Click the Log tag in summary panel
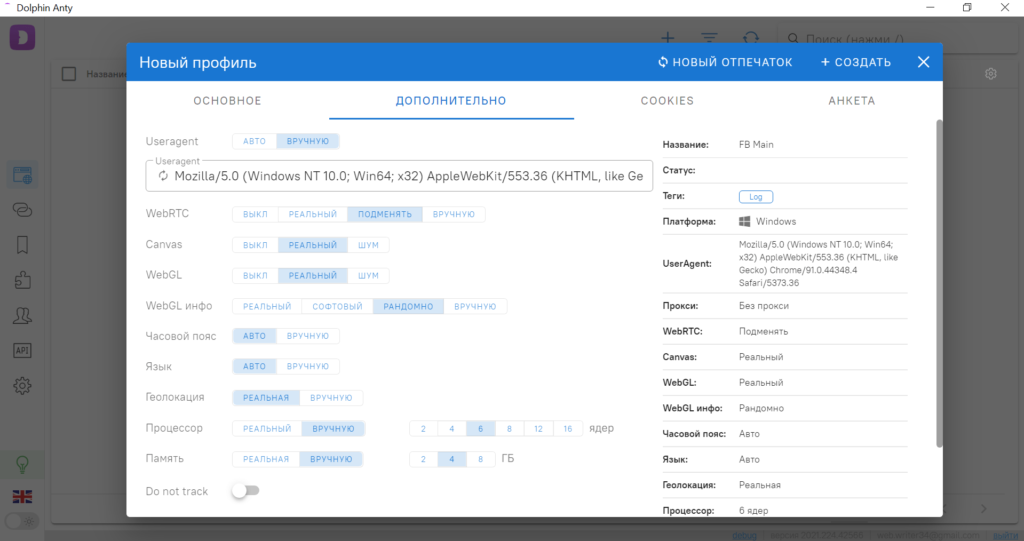Image resolution: width=1024 pixels, height=541 pixels. click(756, 197)
